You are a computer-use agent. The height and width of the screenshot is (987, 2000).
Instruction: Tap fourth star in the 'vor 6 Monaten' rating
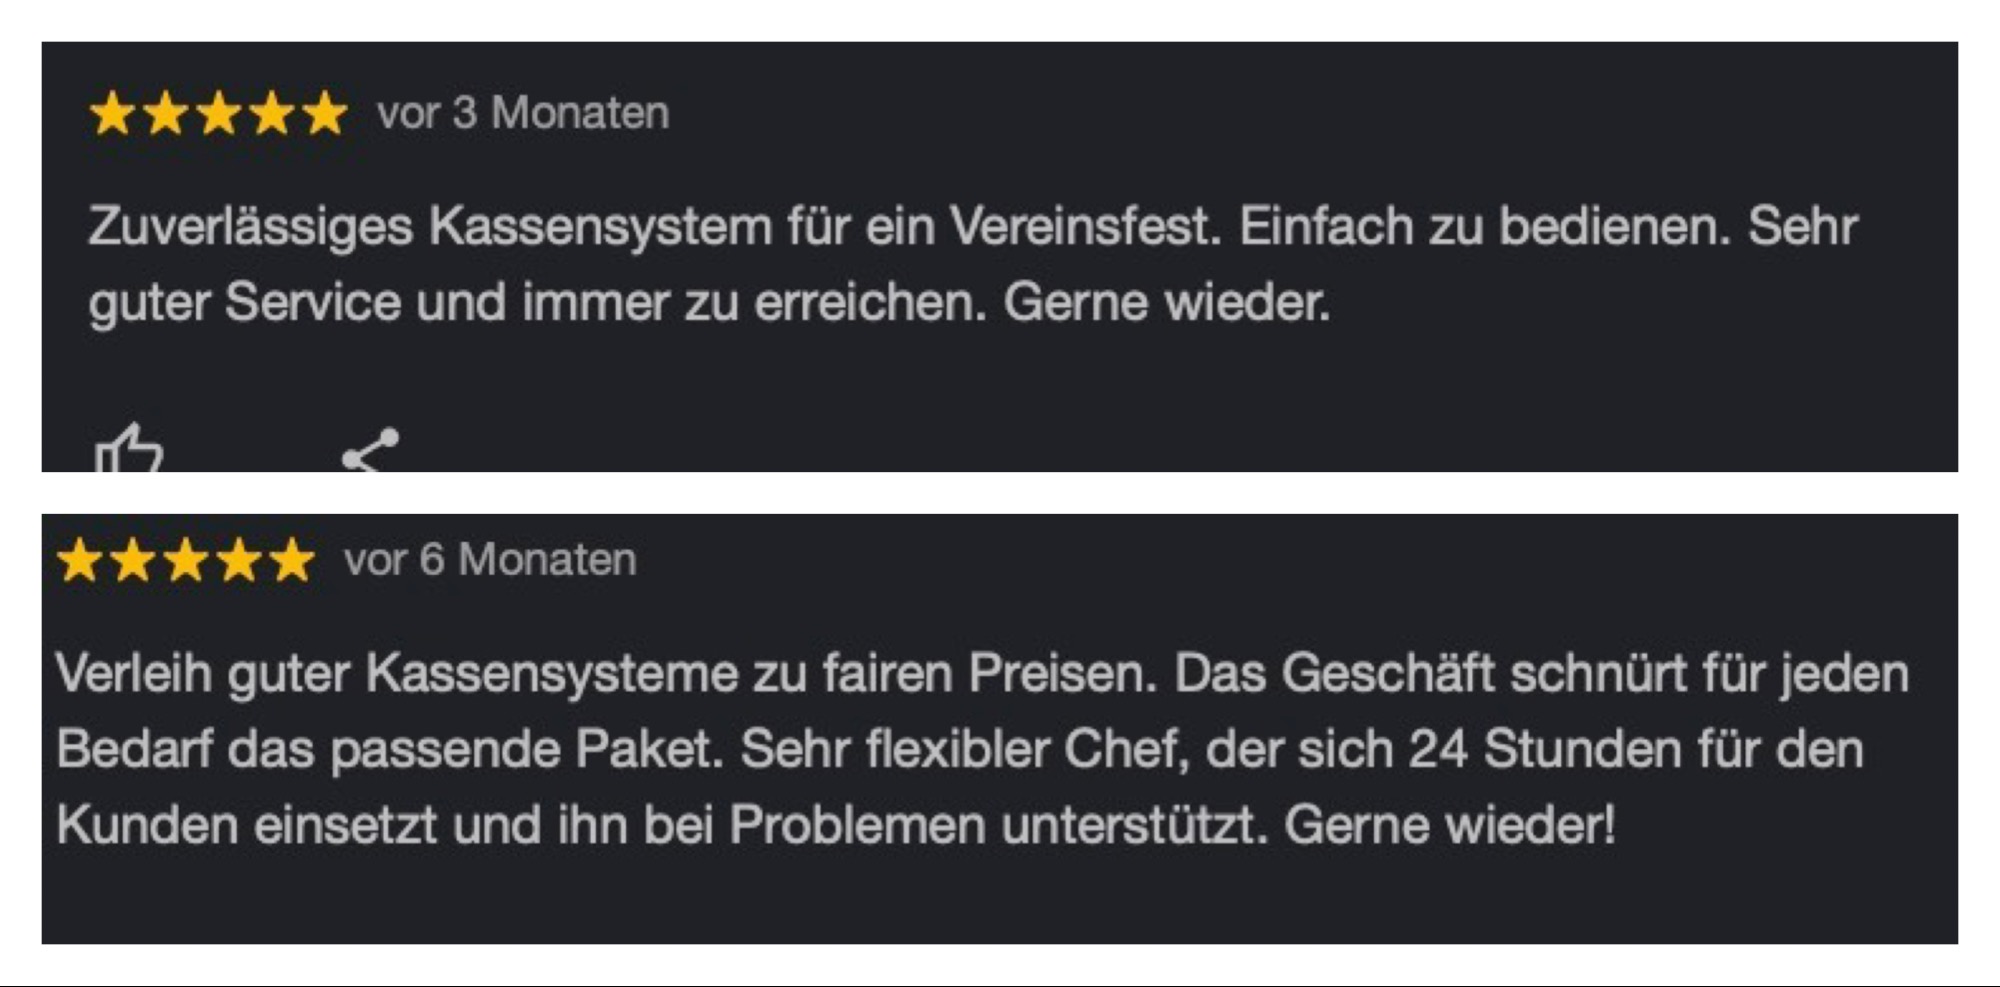point(239,561)
